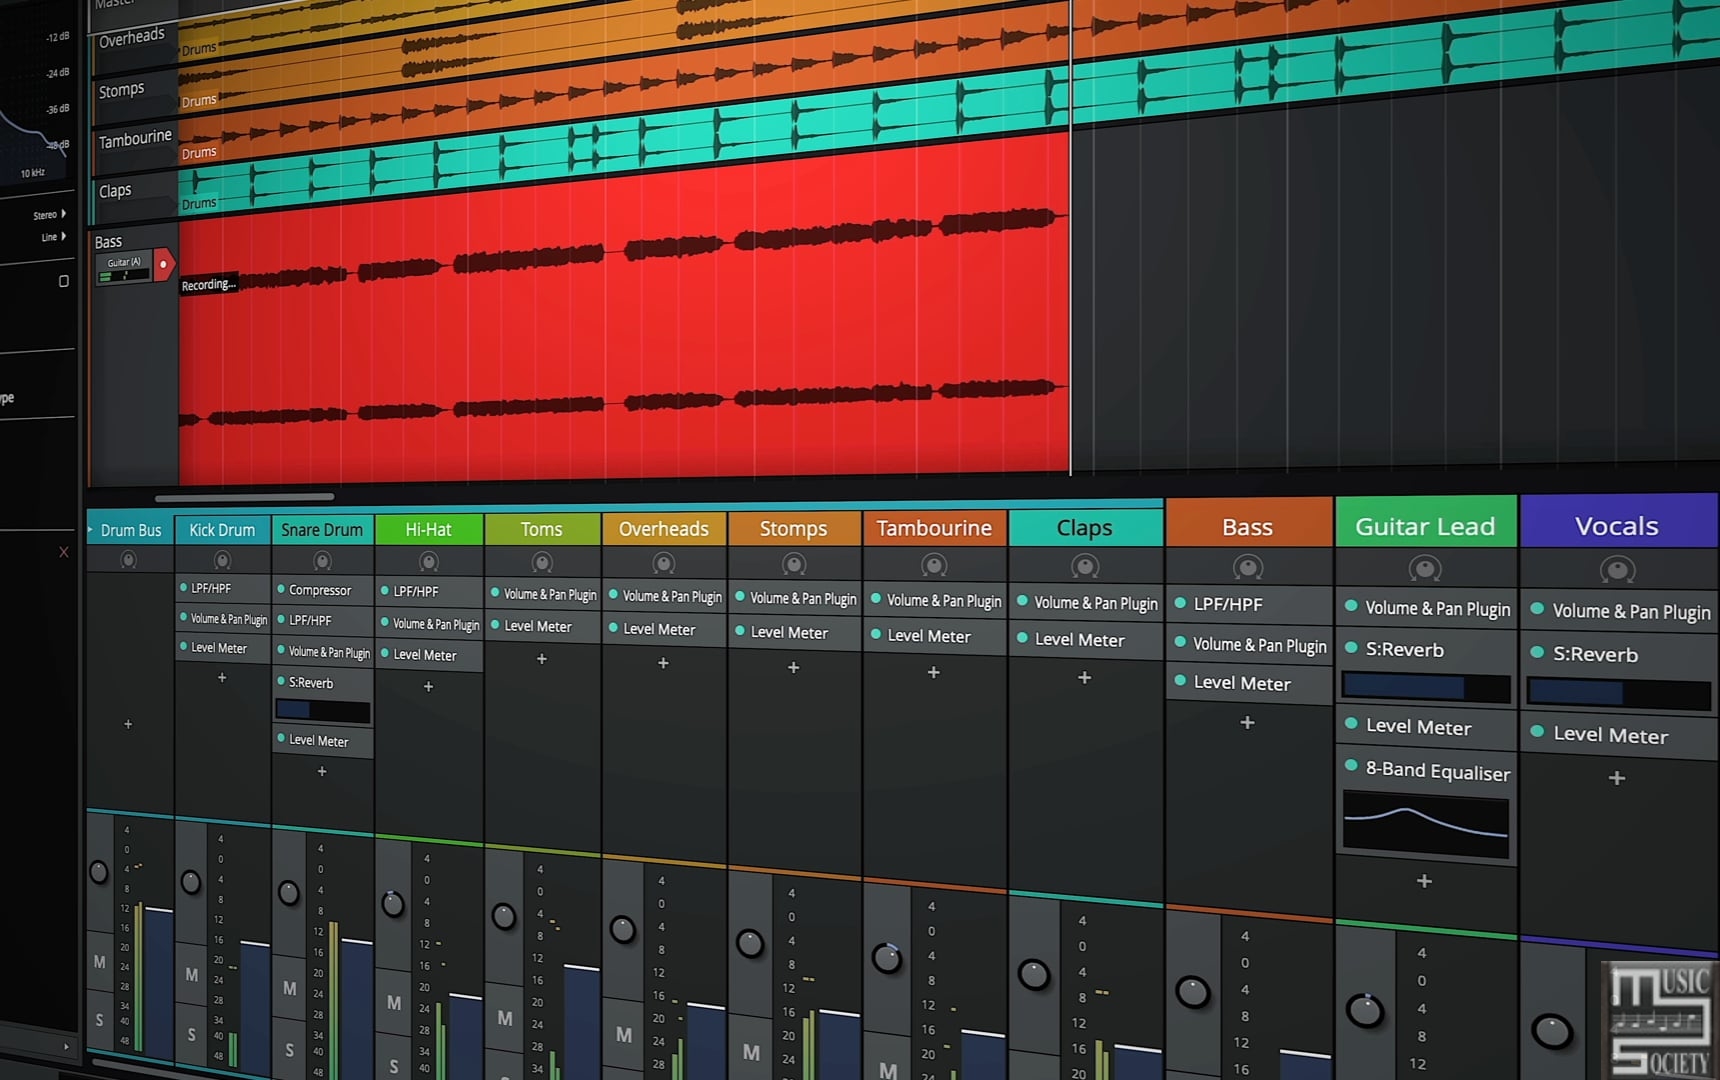This screenshot has width=1720, height=1080.
Task: Click the routing icon under Claps header
Action: [x=1085, y=567]
